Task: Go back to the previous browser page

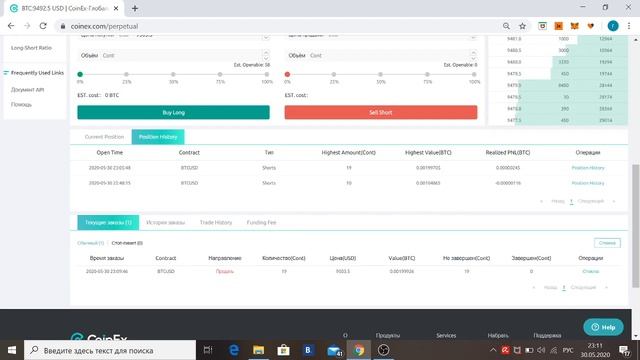Action: [11, 26]
